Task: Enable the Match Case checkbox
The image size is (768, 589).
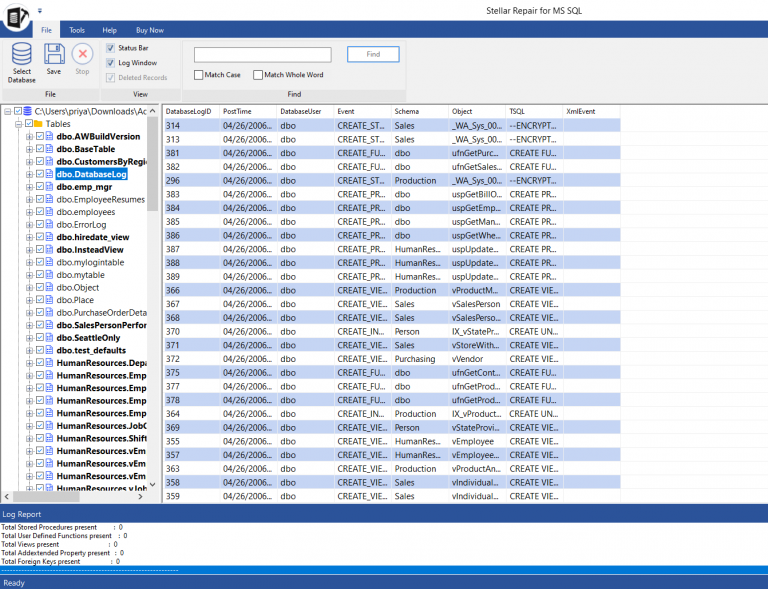Action: (198, 75)
